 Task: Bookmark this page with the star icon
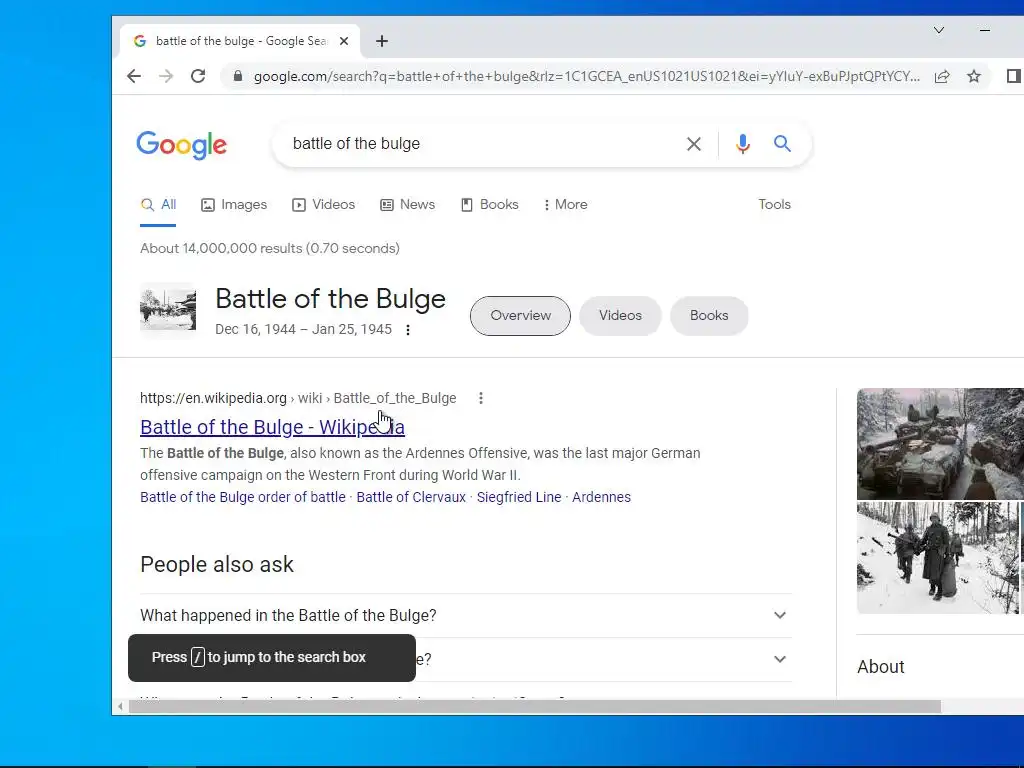[x=974, y=76]
